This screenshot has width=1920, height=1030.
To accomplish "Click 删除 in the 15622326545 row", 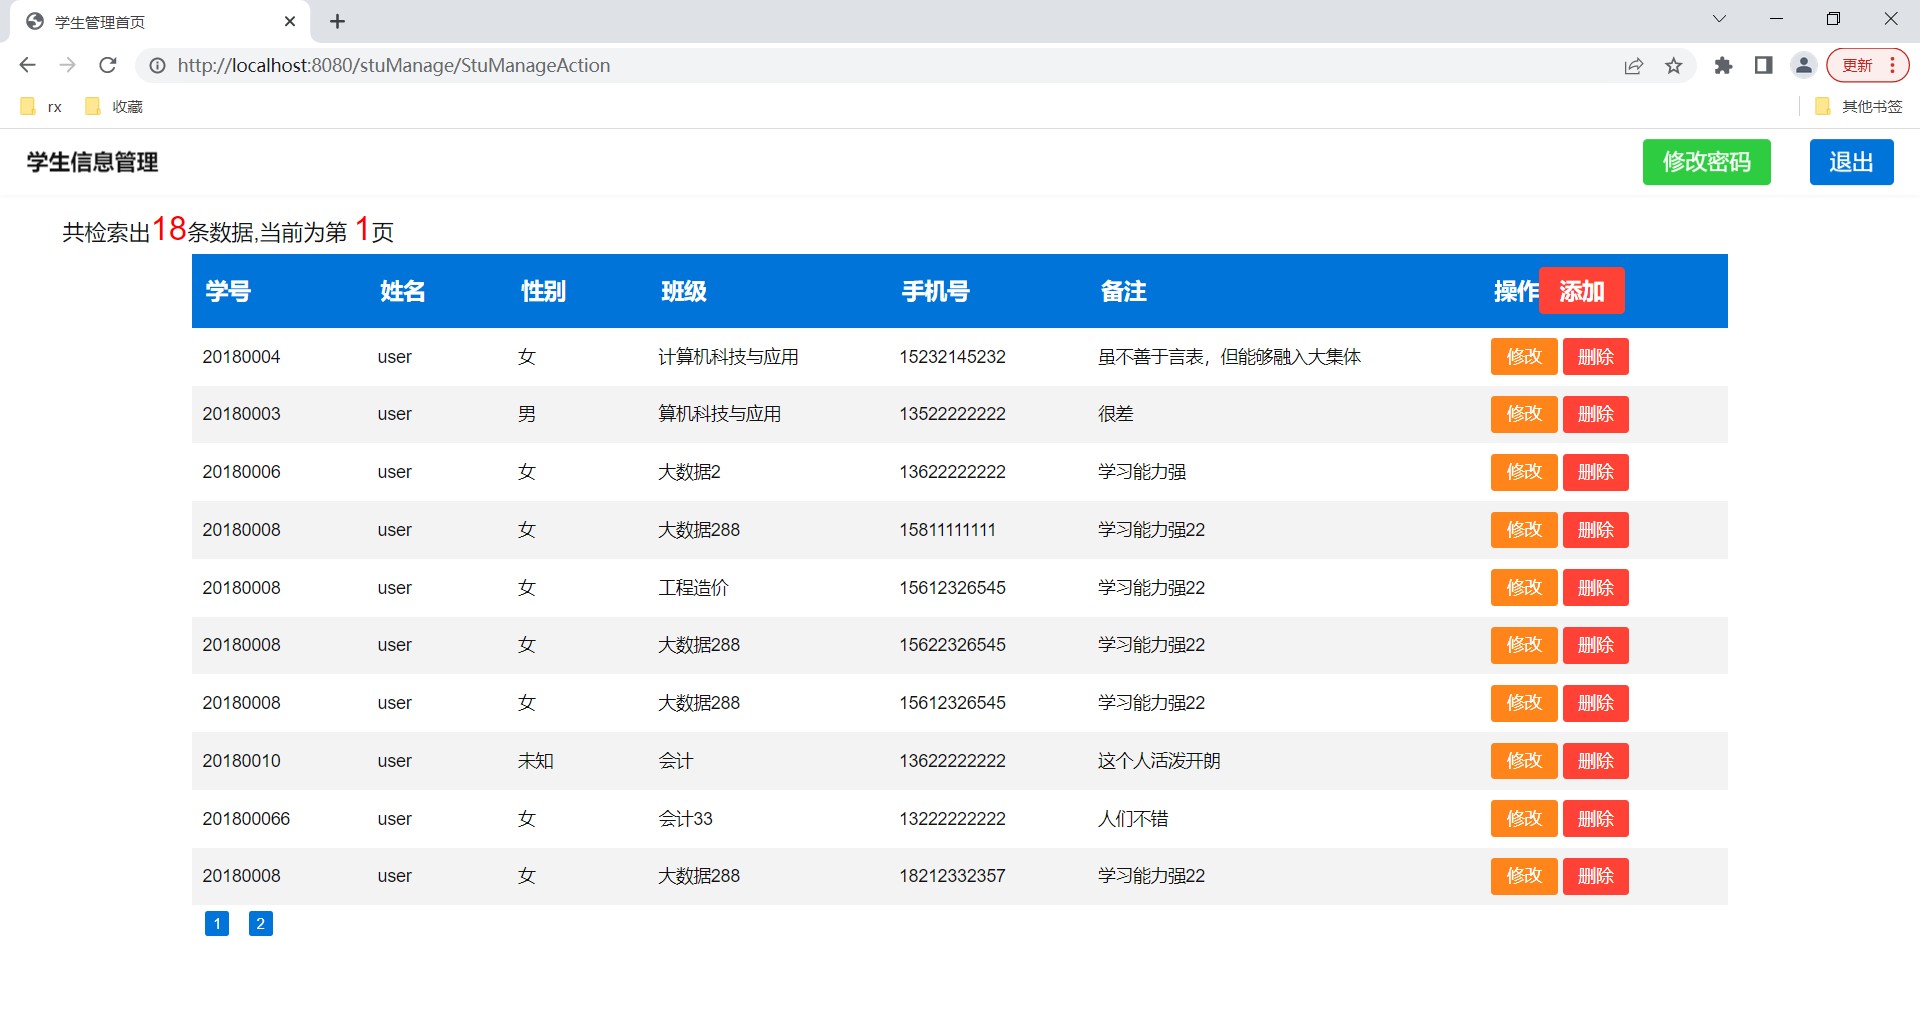I will tap(1595, 645).
